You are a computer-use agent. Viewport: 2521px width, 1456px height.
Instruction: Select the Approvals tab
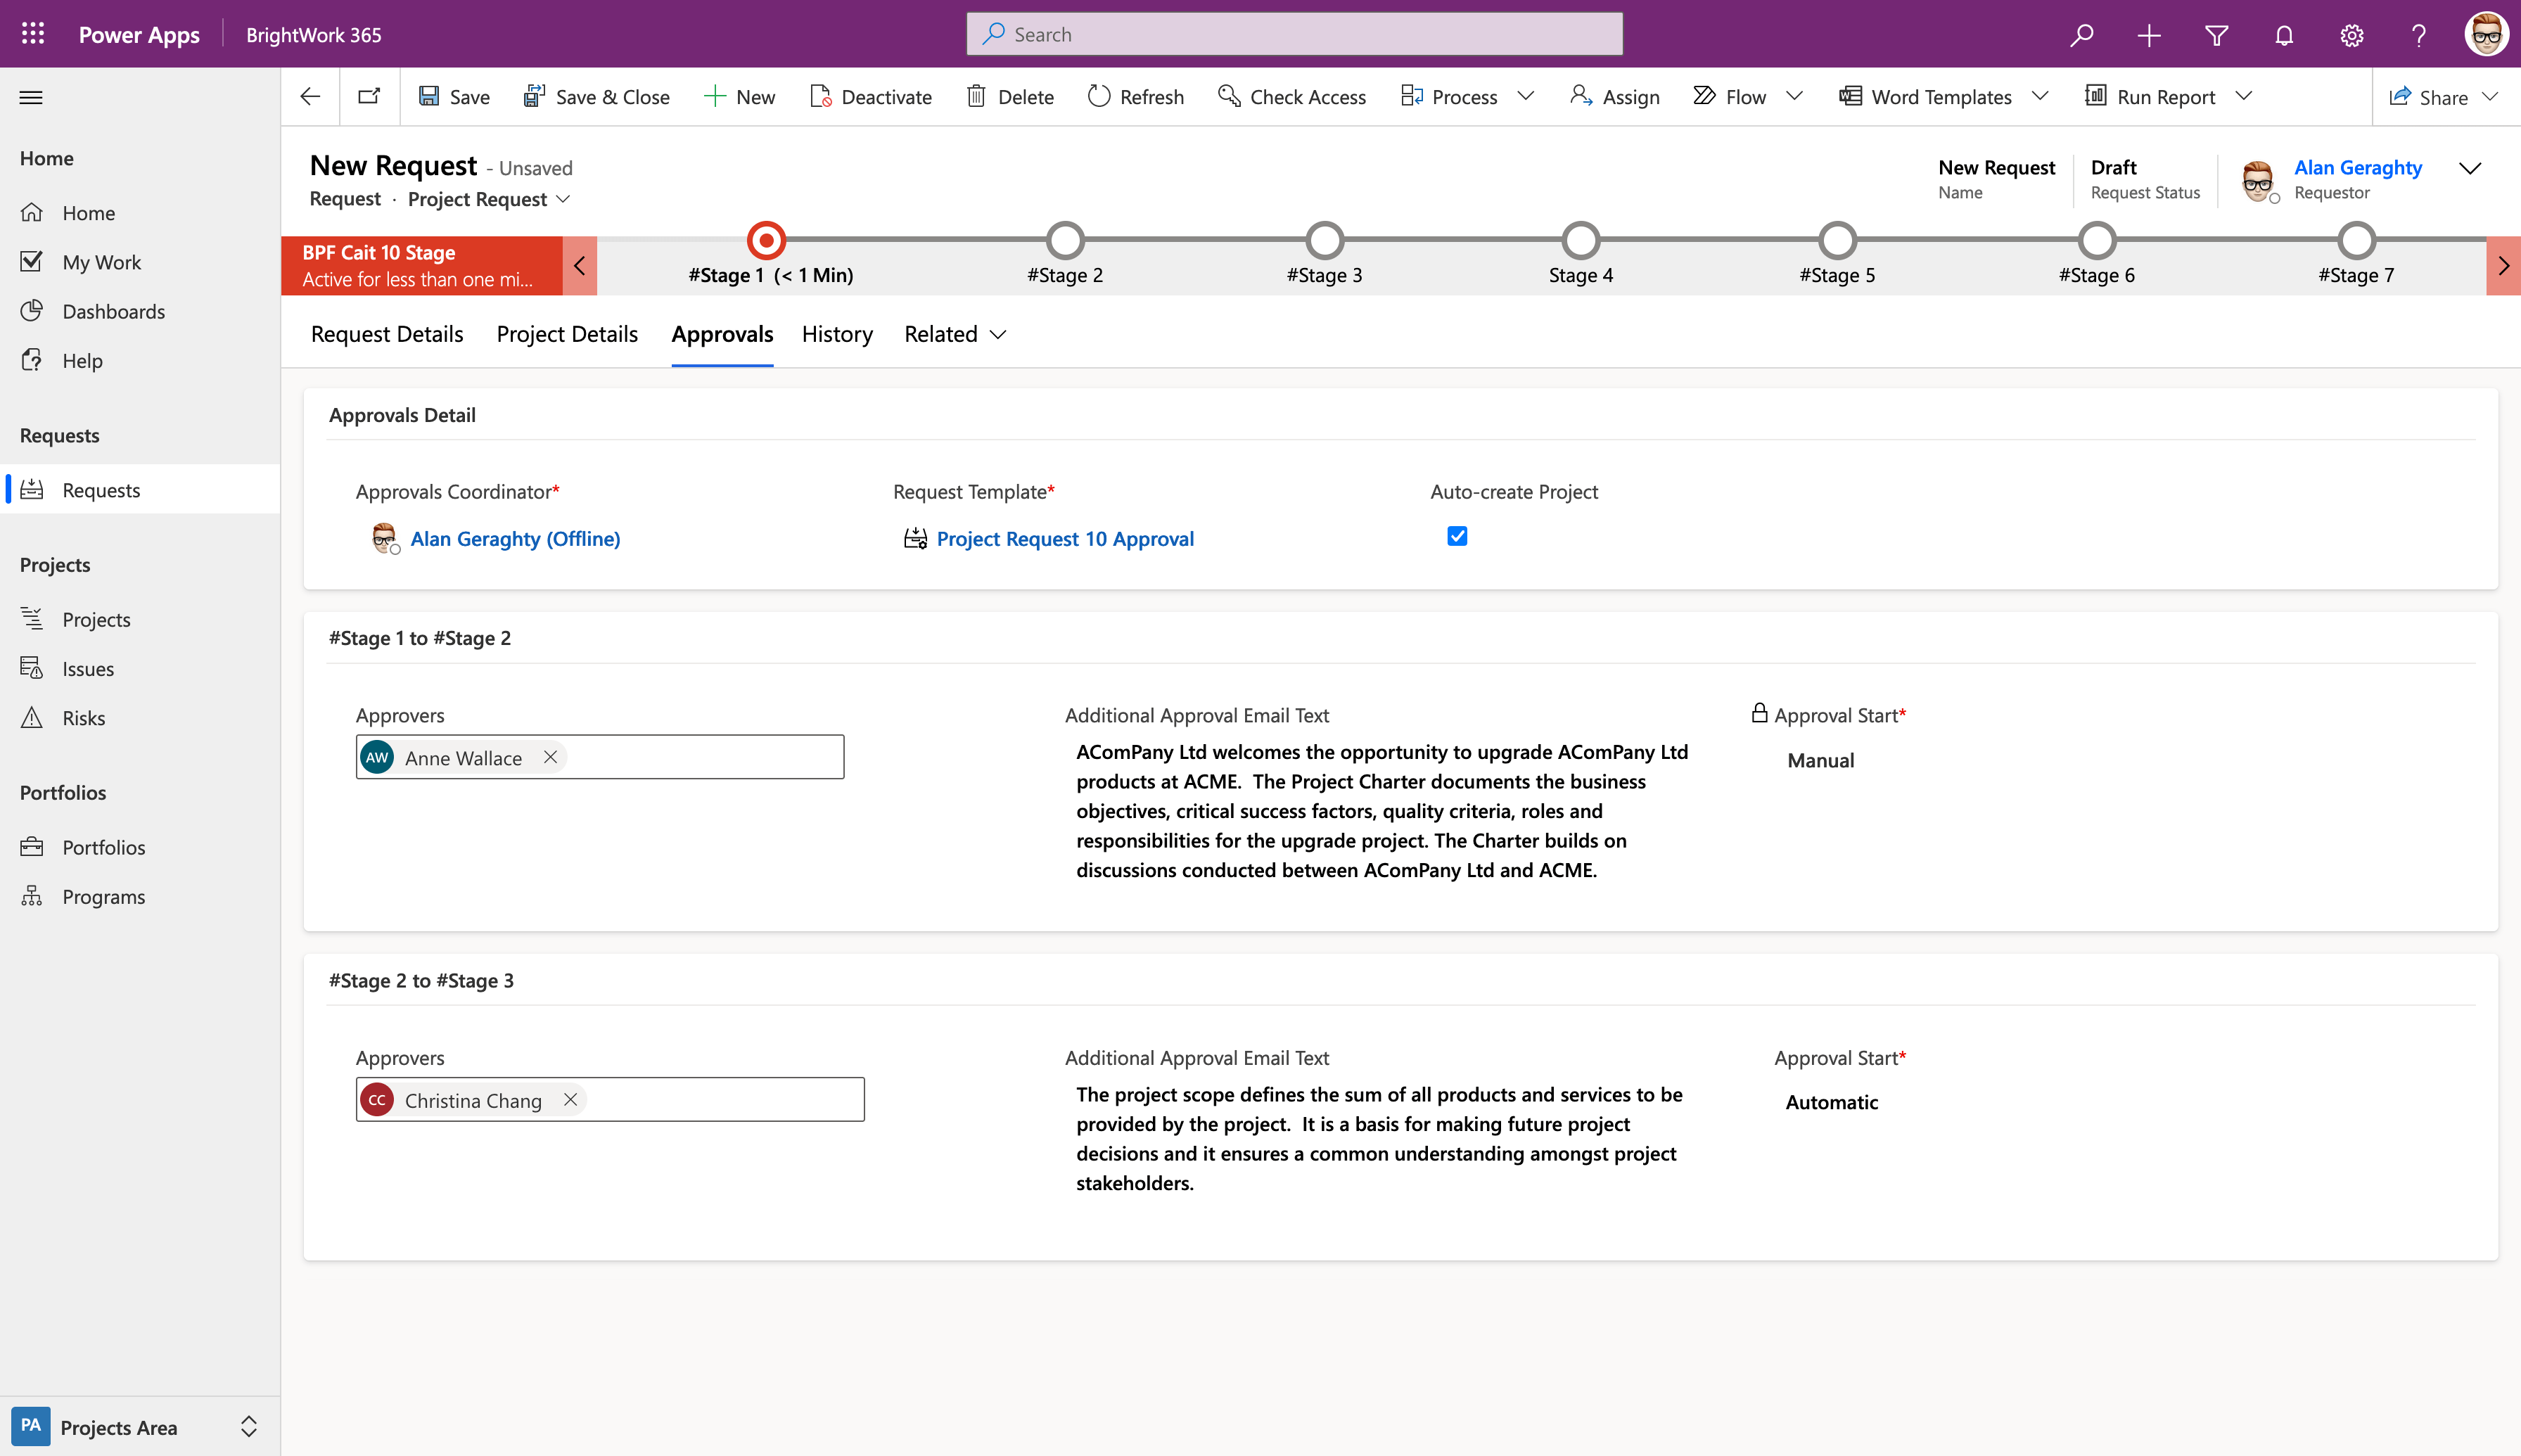[722, 334]
